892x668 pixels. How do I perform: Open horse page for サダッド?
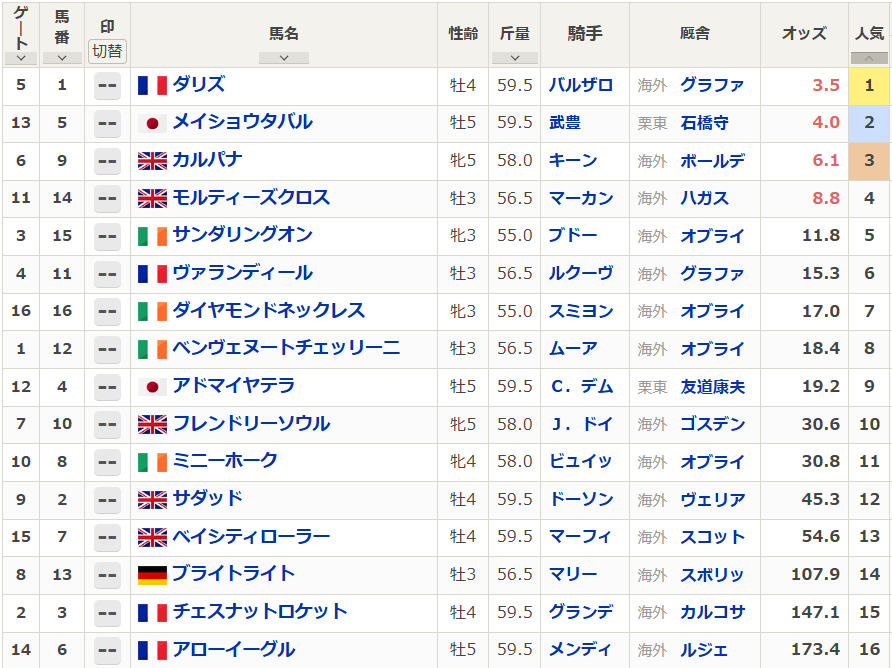point(207,499)
